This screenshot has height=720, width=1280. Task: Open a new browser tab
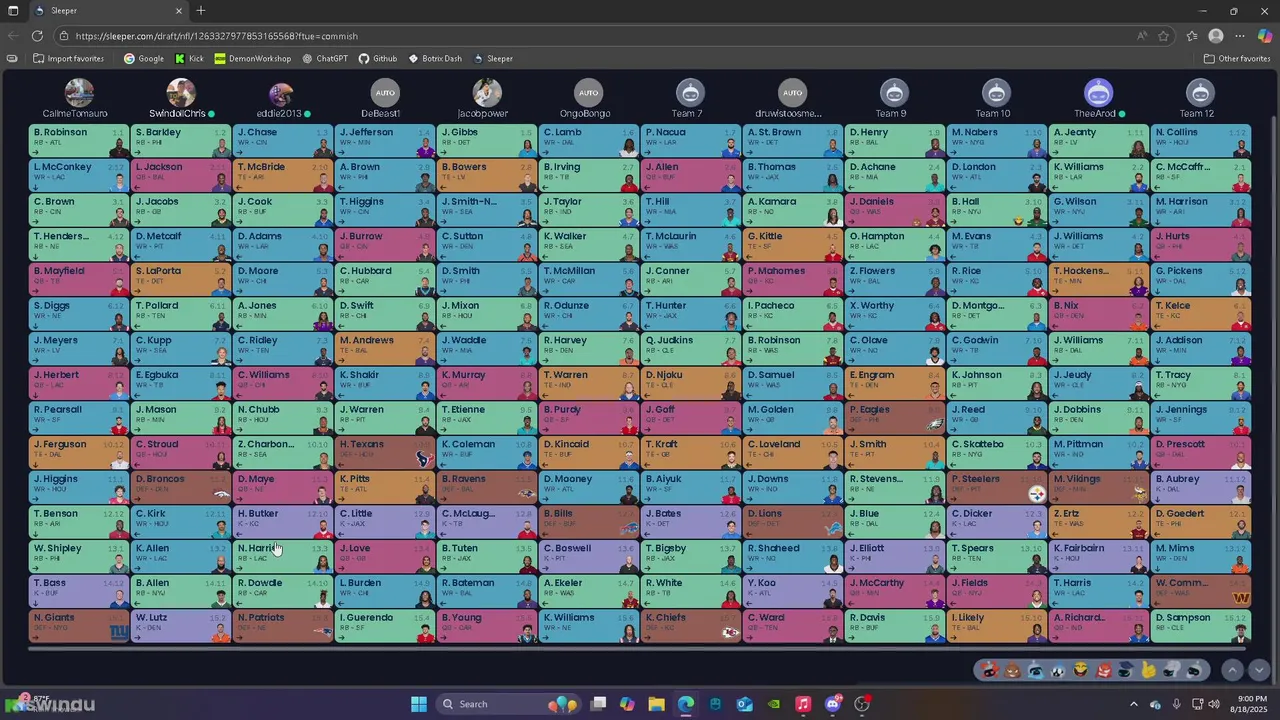[x=201, y=11]
